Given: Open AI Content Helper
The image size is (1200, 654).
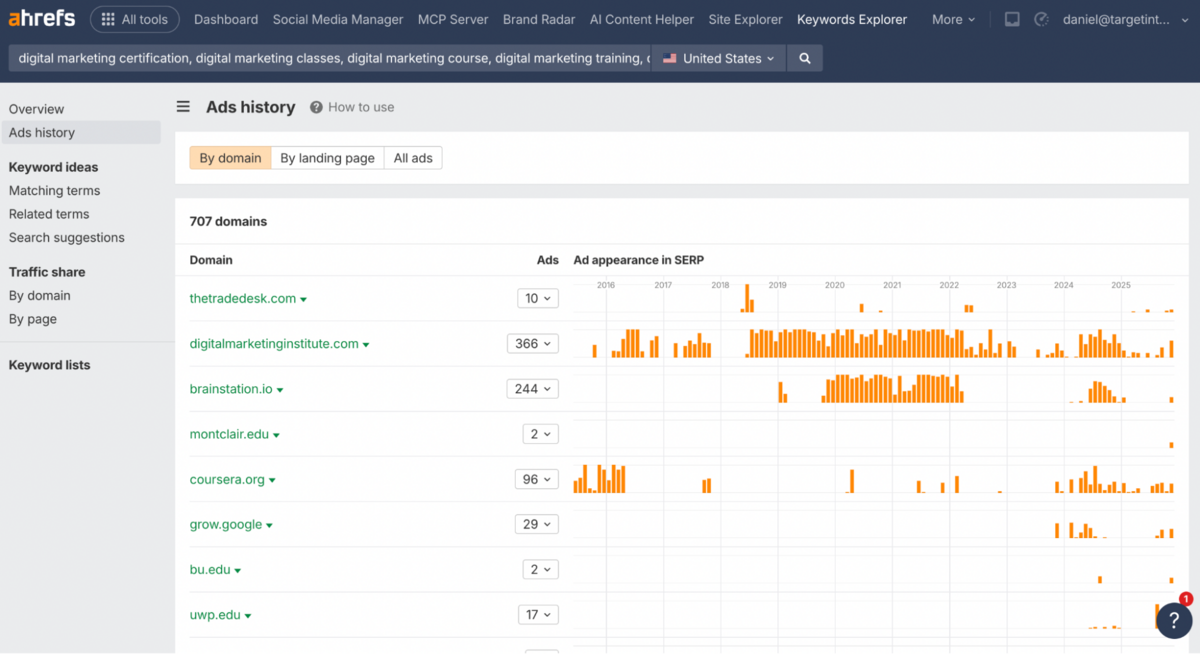Looking at the screenshot, I should click(x=642, y=19).
